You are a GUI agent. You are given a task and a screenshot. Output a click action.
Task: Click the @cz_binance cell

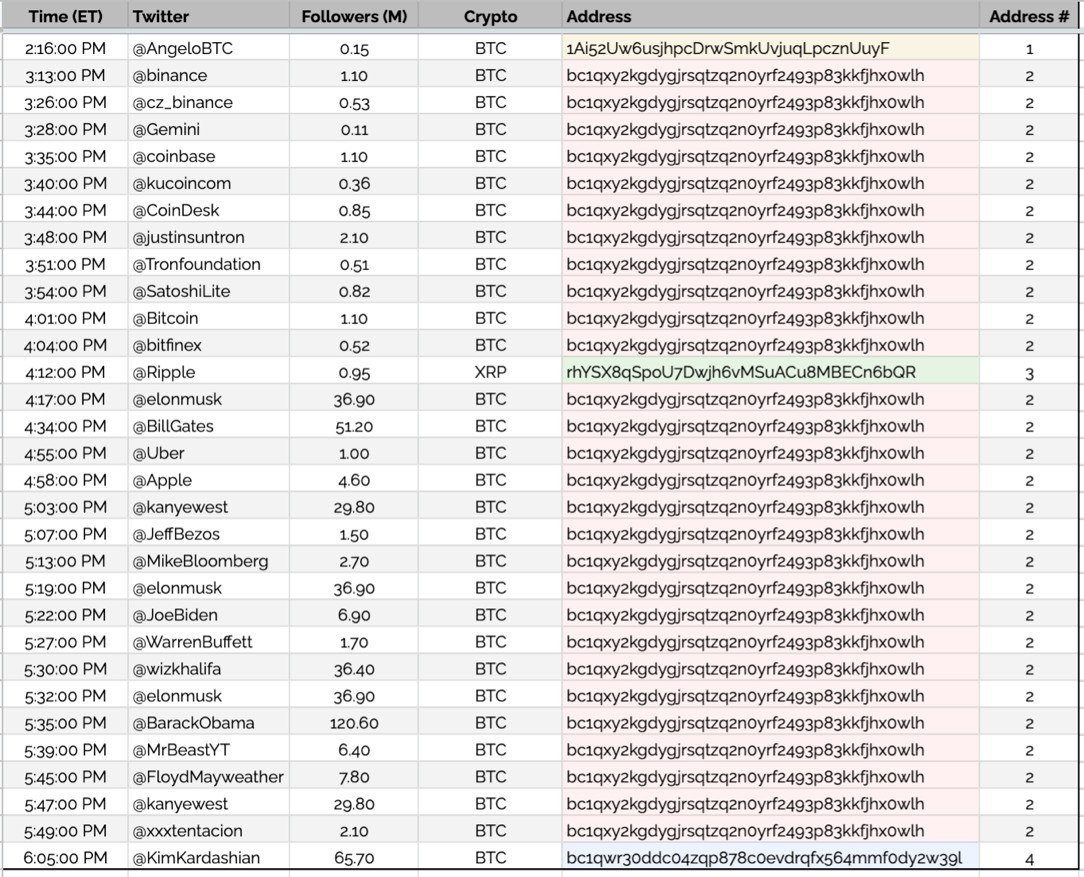(208, 102)
